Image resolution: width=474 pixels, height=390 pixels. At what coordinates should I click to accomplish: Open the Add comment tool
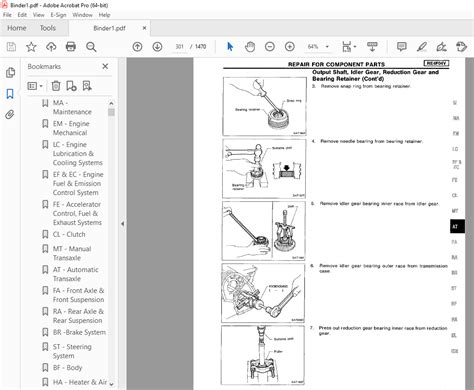[402, 47]
